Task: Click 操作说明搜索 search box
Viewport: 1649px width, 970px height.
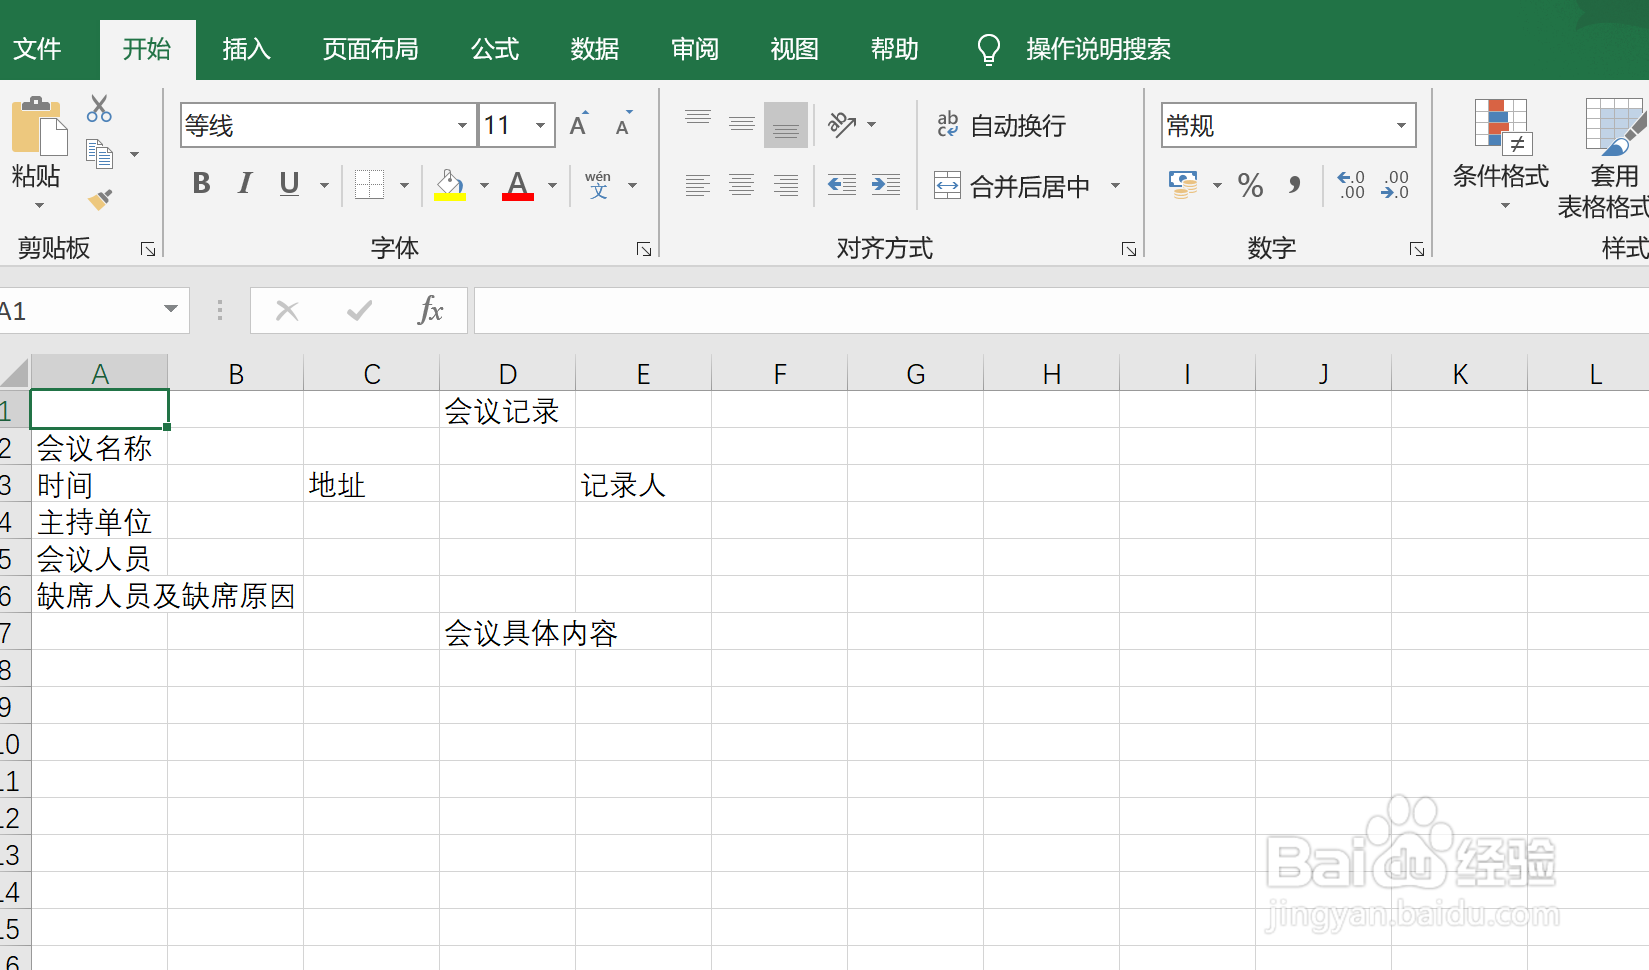Action: [1097, 49]
